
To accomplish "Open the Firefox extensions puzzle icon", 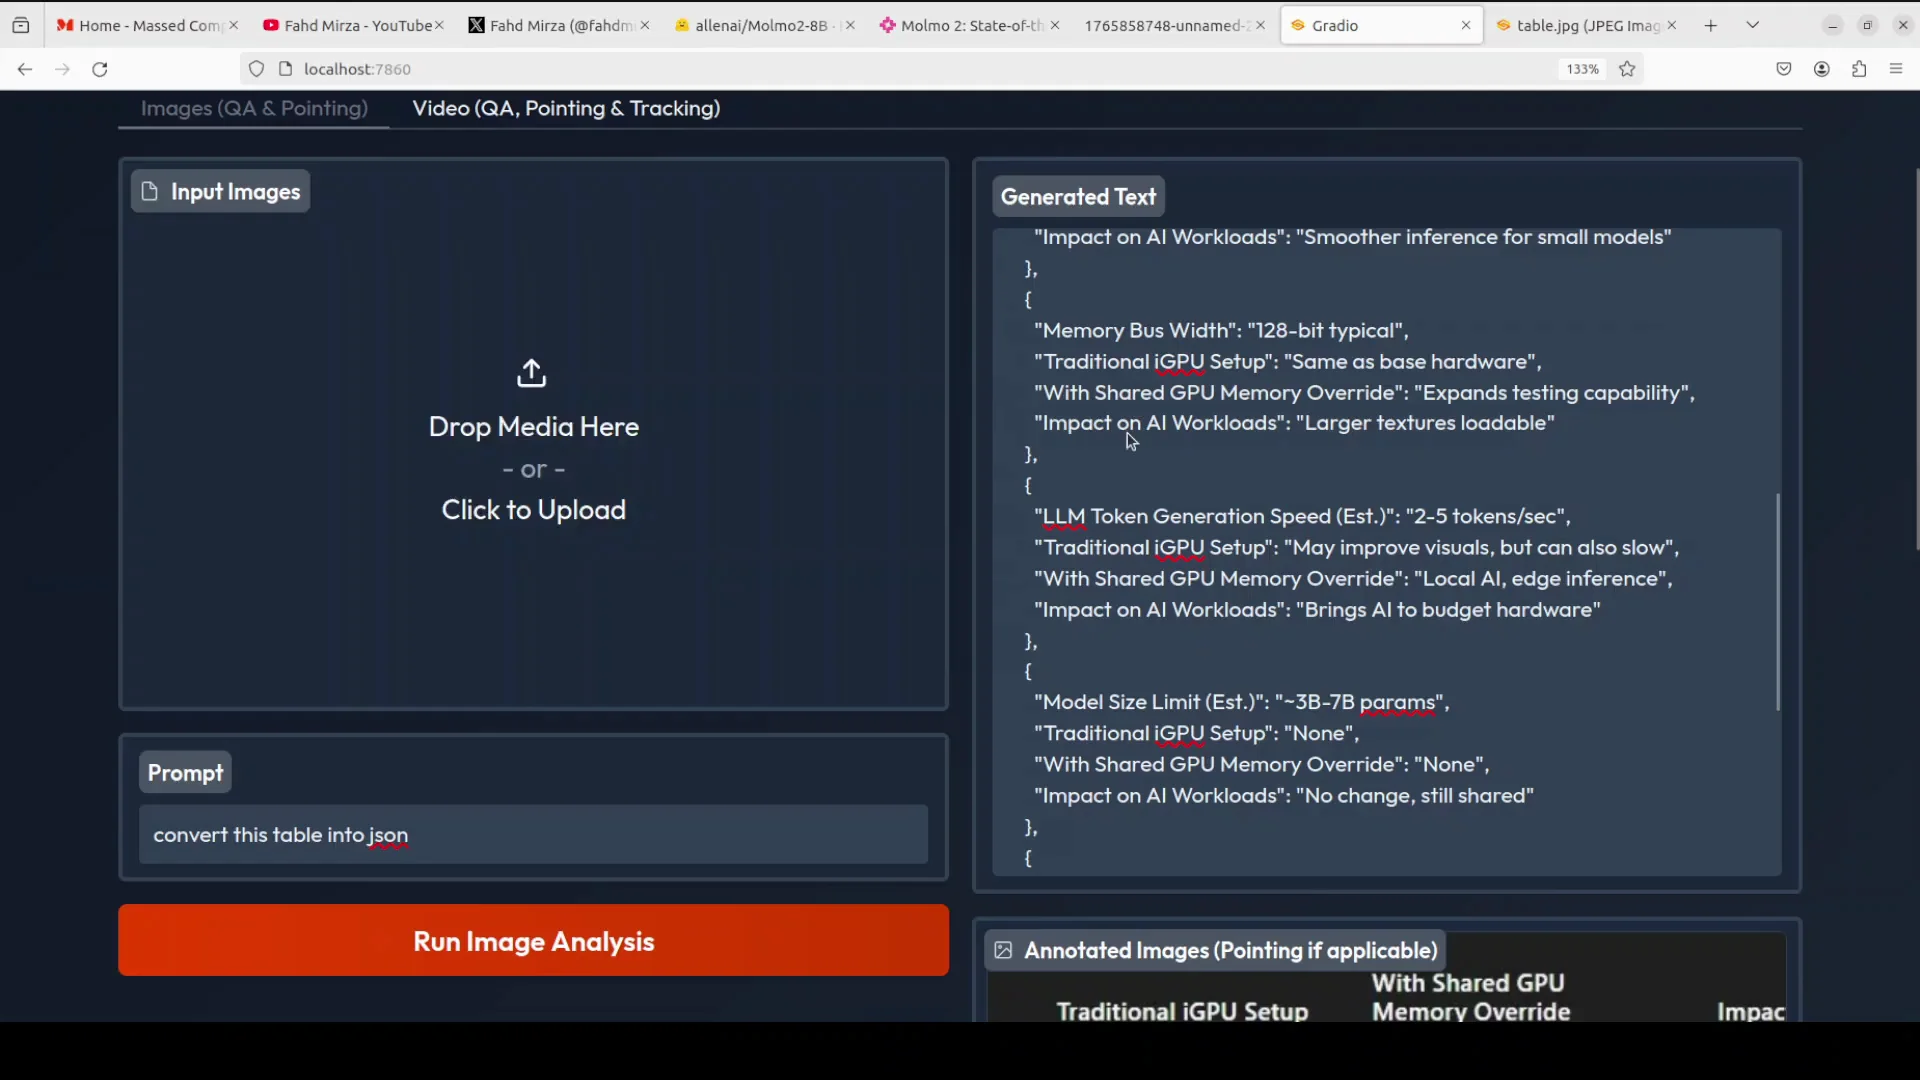I will pyautogui.click(x=1859, y=69).
